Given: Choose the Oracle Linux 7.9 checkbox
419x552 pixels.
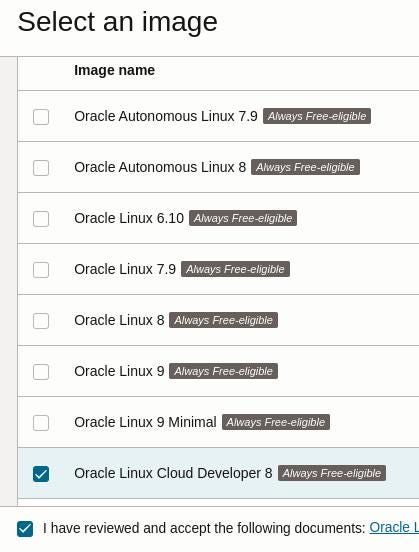Looking at the screenshot, I should tap(41, 270).
